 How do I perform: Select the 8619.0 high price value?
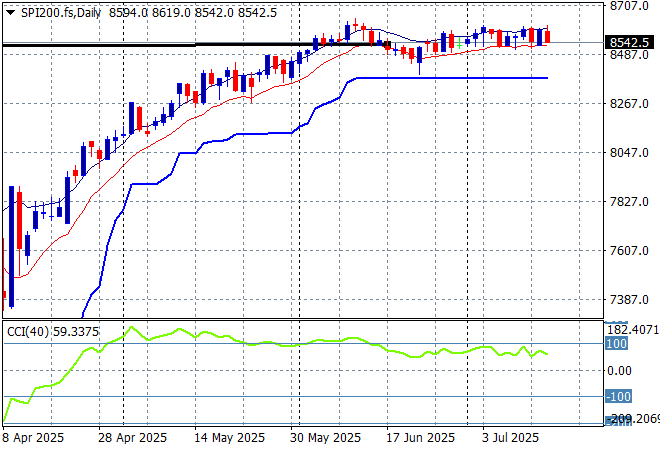[171, 13]
